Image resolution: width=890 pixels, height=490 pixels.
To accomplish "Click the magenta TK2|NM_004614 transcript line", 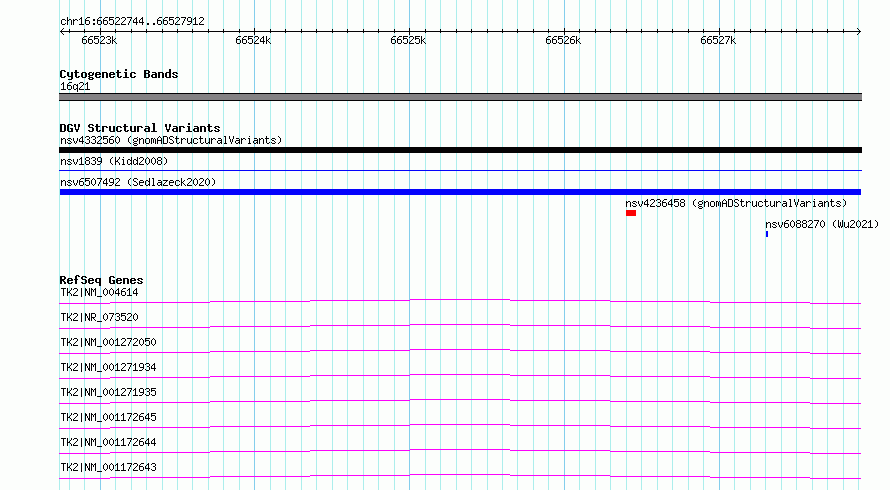I will coord(460,301).
